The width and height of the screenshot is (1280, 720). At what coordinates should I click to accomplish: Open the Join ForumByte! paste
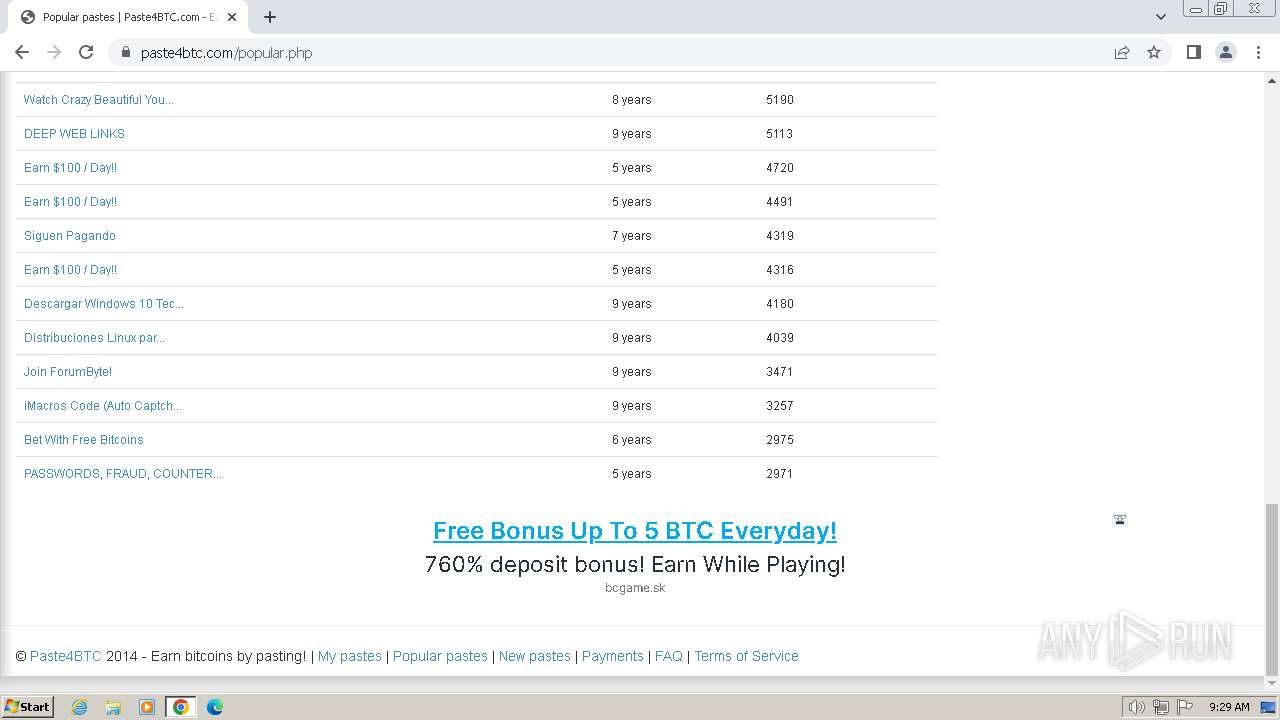(x=68, y=372)
